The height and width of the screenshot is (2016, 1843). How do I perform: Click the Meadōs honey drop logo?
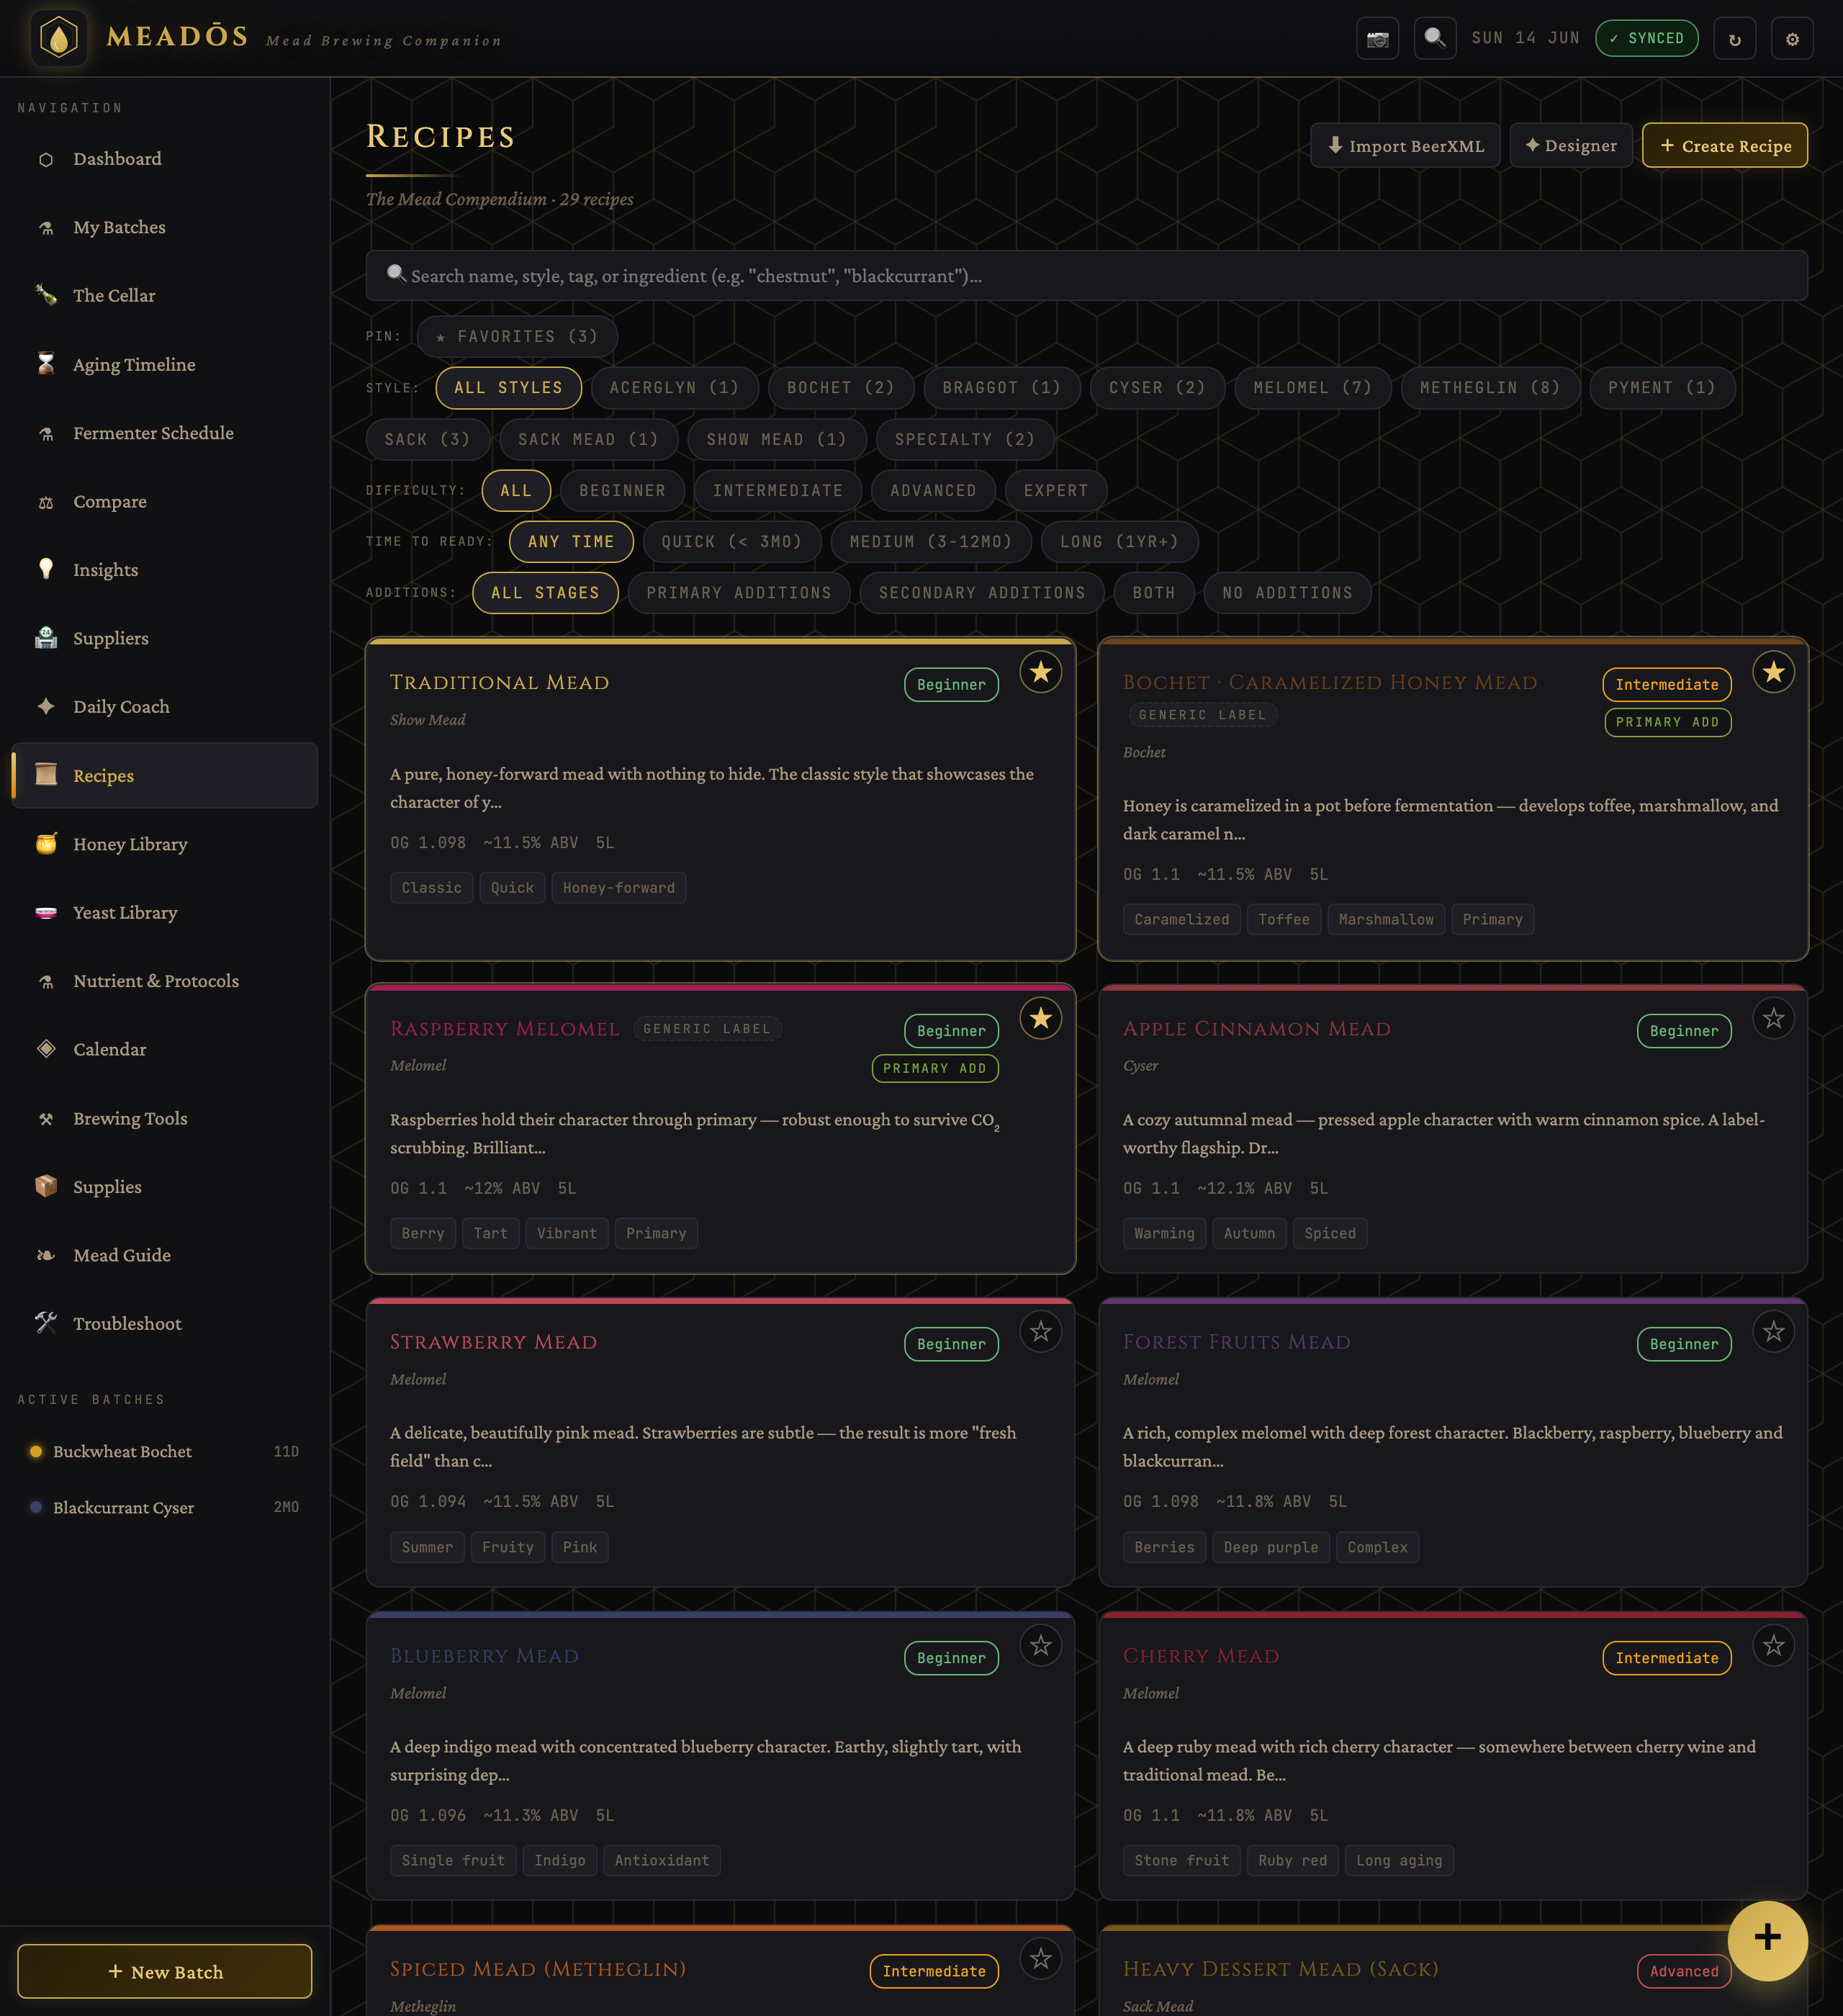tap(59, 38)
